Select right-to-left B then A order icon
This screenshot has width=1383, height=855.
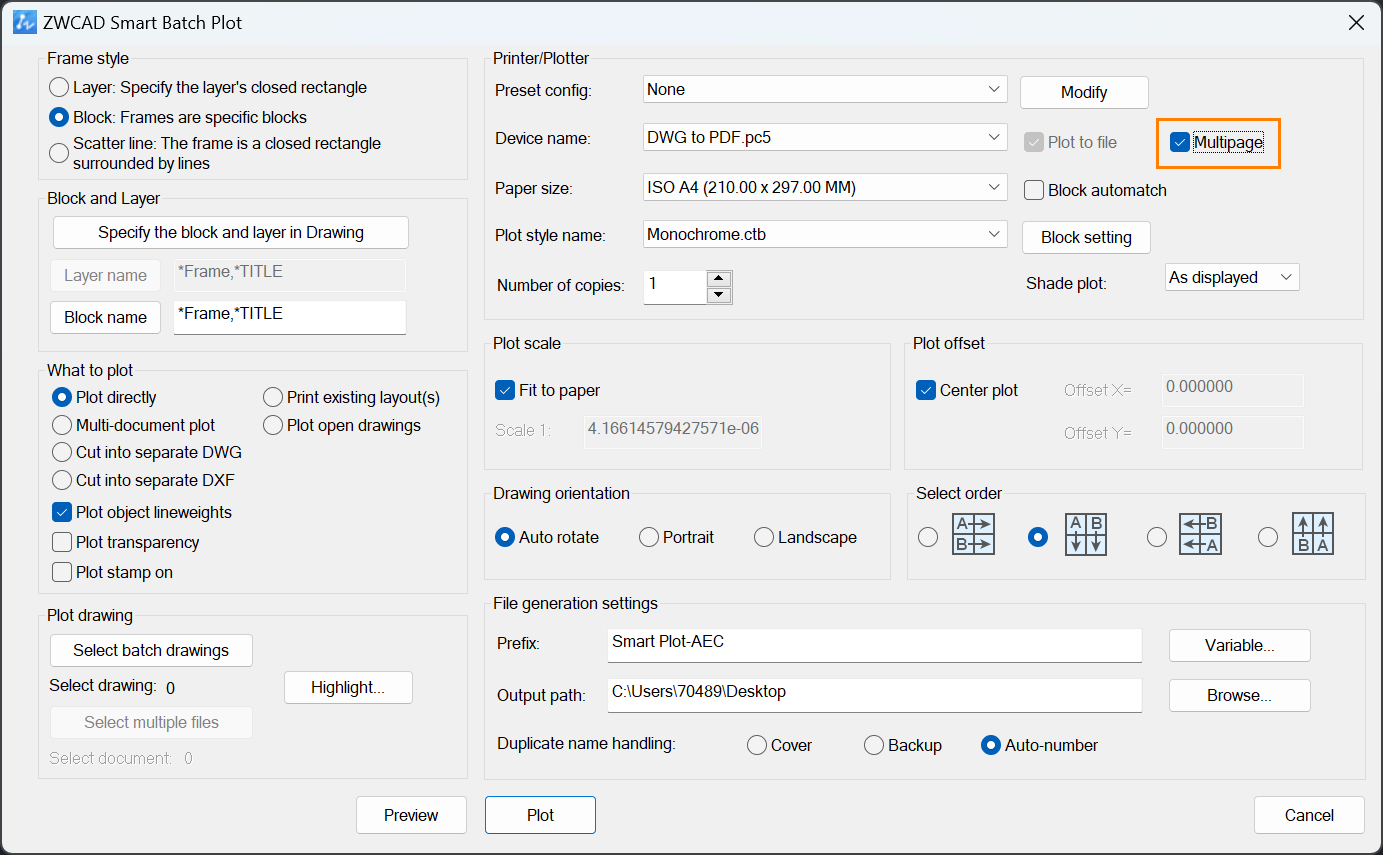(x=1201, y=535)
